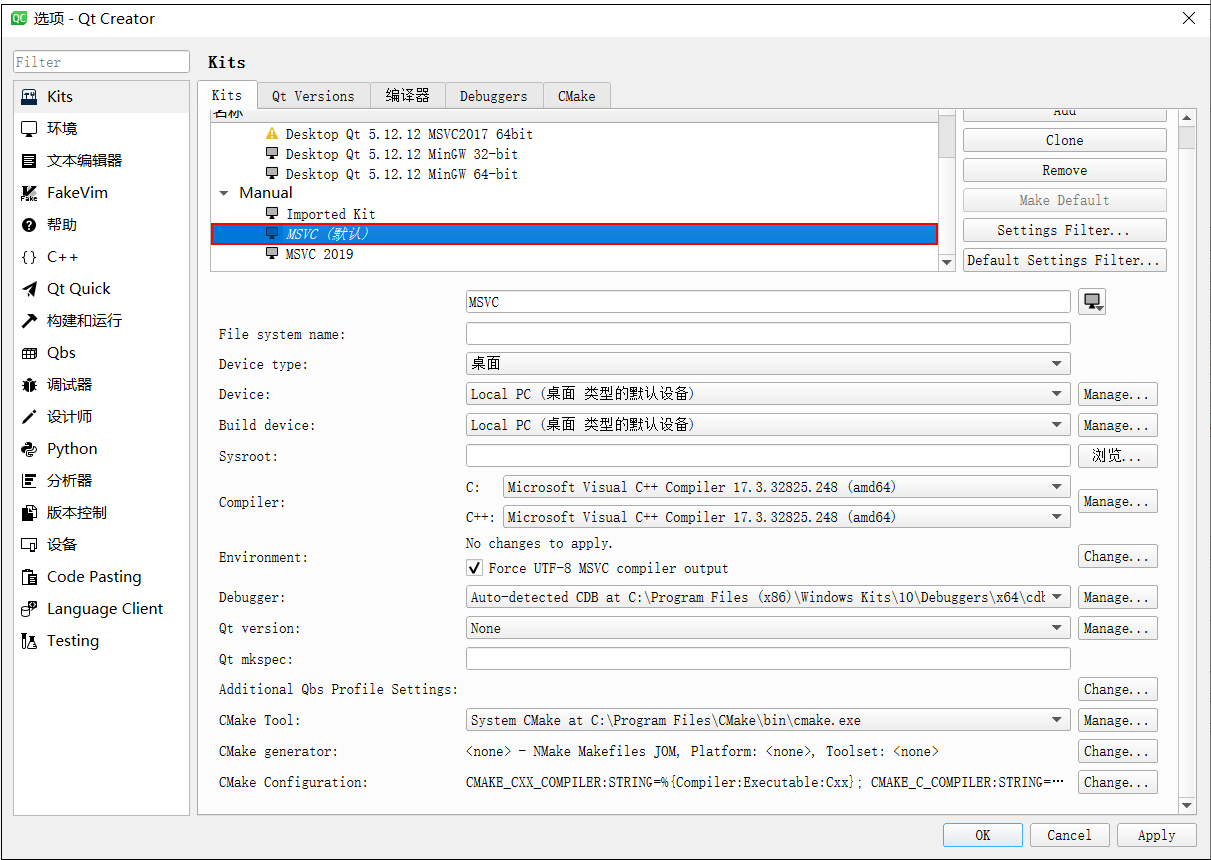The height and width of the screenshot is (860, 1211).
Task: Click the Sysroot input field
Action: [x=768, y=456]
